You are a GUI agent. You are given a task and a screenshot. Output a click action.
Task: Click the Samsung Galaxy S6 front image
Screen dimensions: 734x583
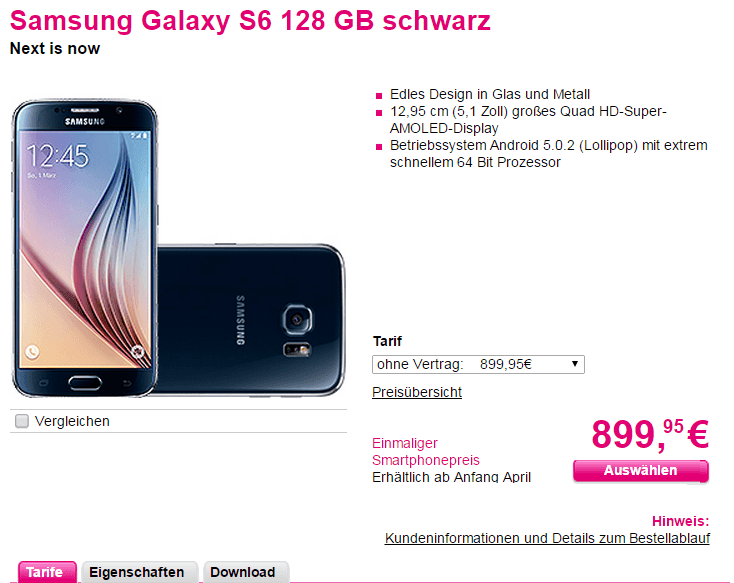coord(85,248)
